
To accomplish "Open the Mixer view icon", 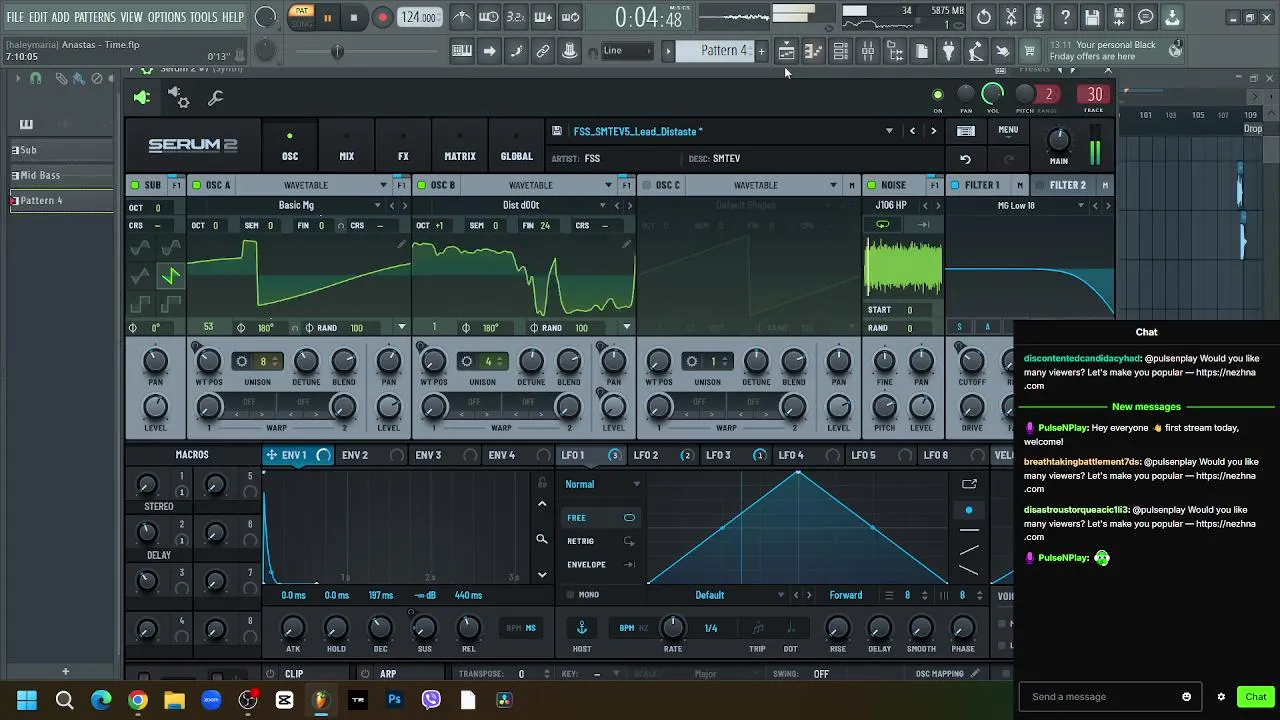I will [868, 51].
